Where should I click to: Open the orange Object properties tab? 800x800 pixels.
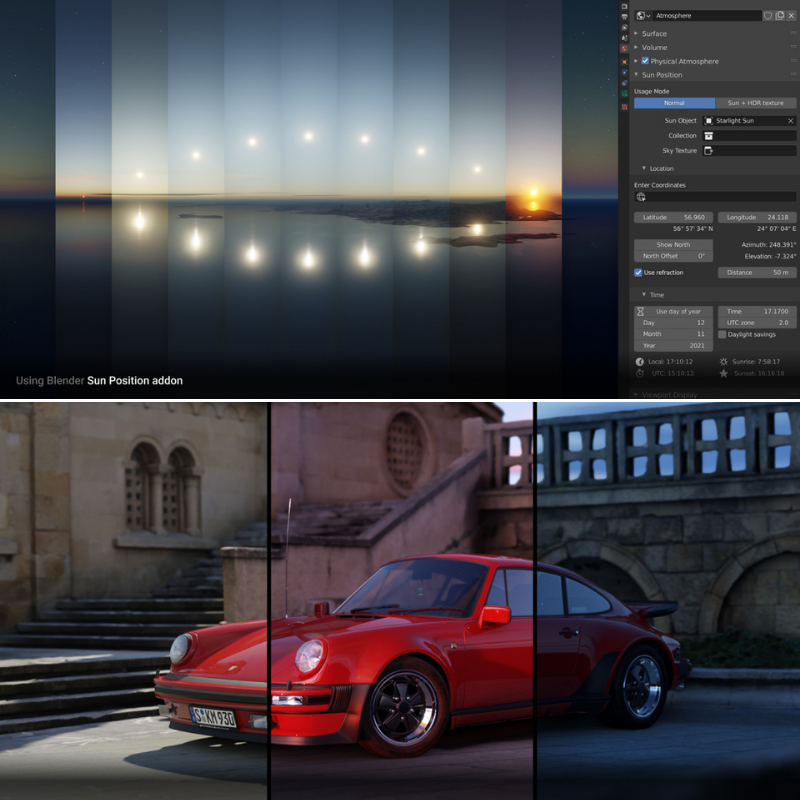click(624, 62)
